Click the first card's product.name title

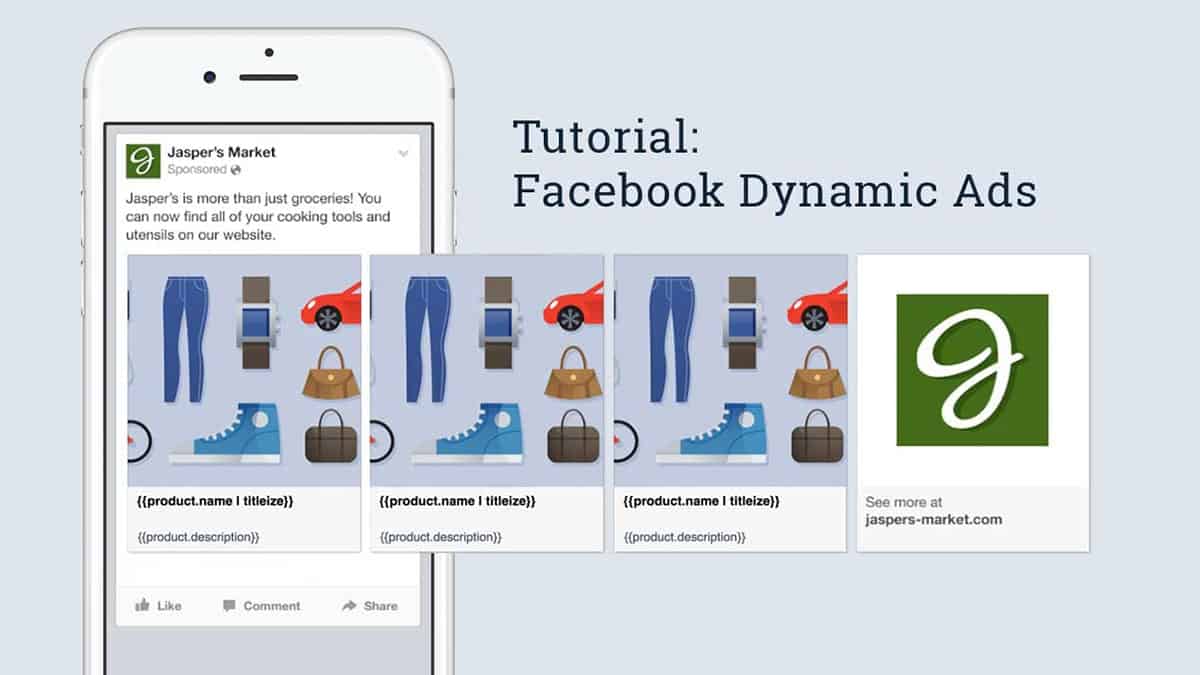215,501
